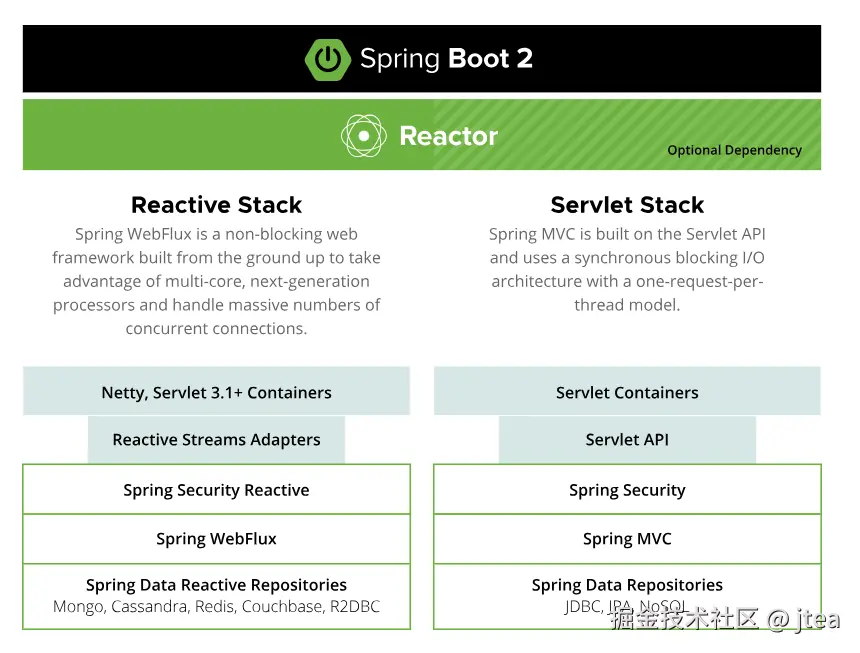Click the Servlet Containers box
Viewport: 860px width, 653px height.
click(x=627, y=392)
